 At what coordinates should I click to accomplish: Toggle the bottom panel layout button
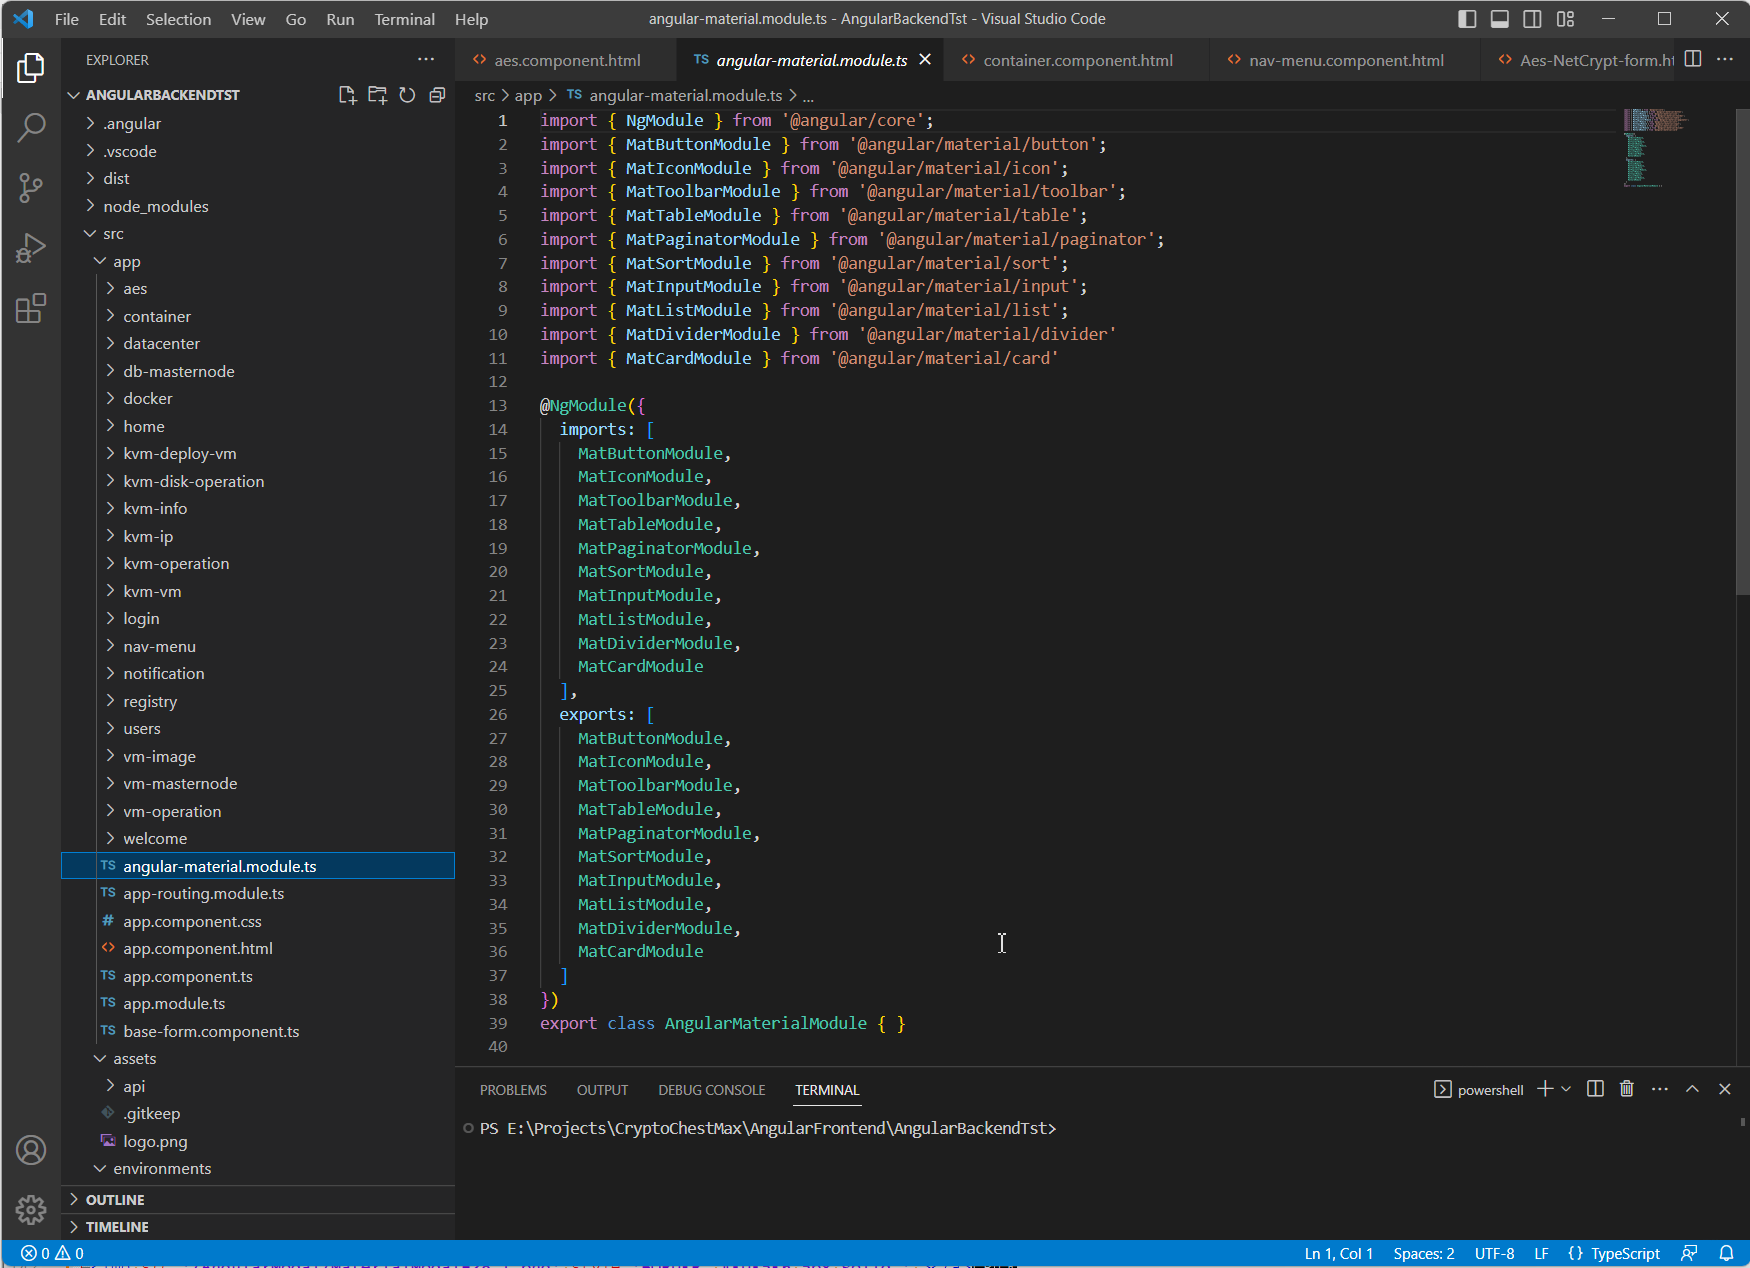click(x=1500, y=19)
